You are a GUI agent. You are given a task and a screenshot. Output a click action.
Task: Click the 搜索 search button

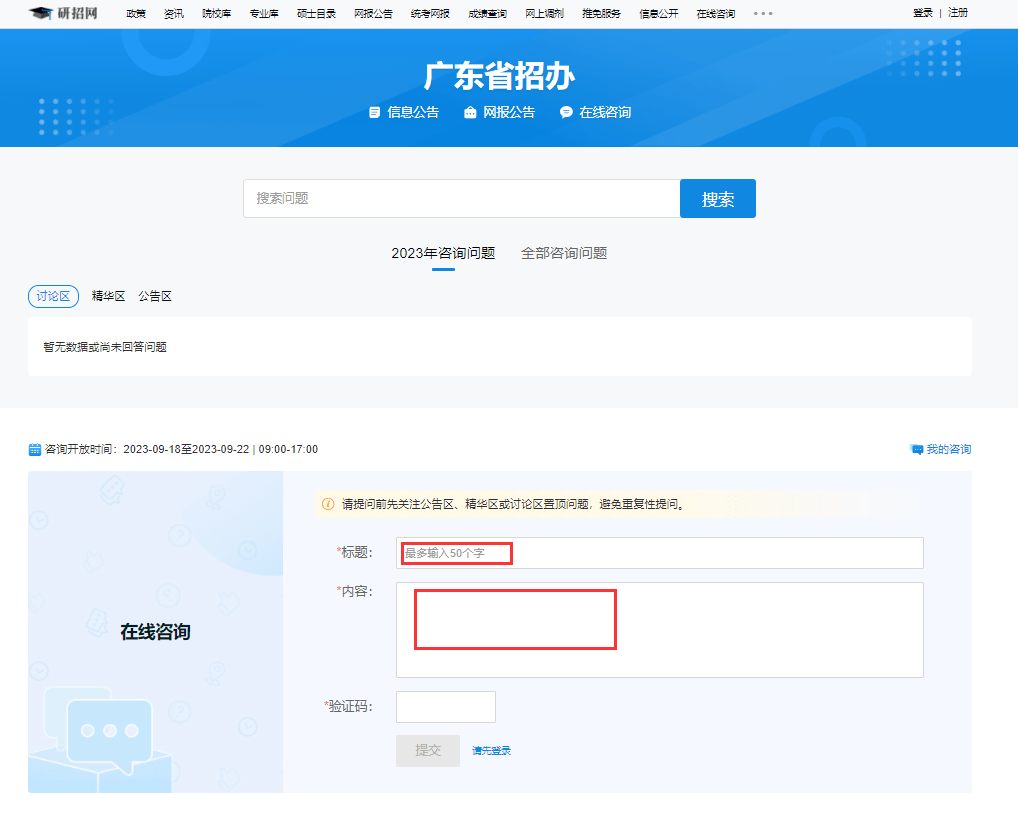point(717,198)
